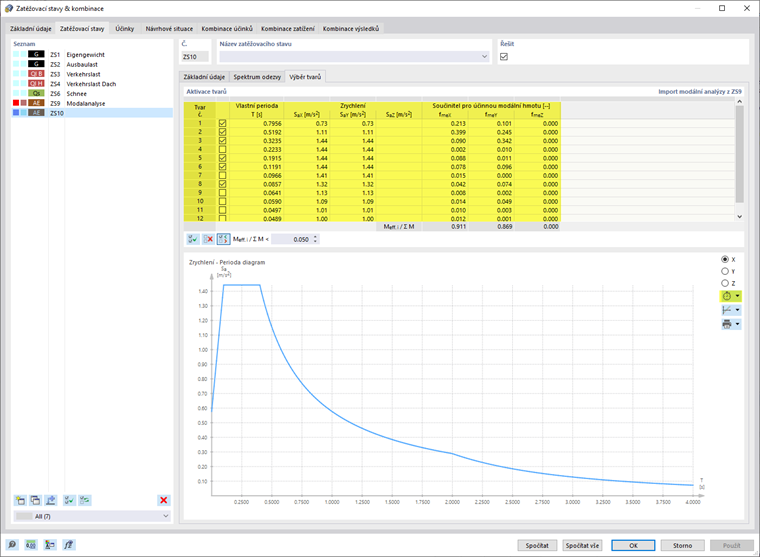This screenshot has height=557, width=760.
Task: Open the Návrhové situace tab
Action: tap(169, 29)
